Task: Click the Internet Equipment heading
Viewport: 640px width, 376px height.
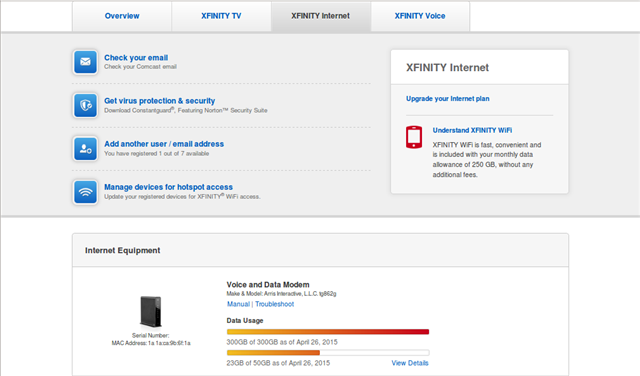Action: (122, 250)
